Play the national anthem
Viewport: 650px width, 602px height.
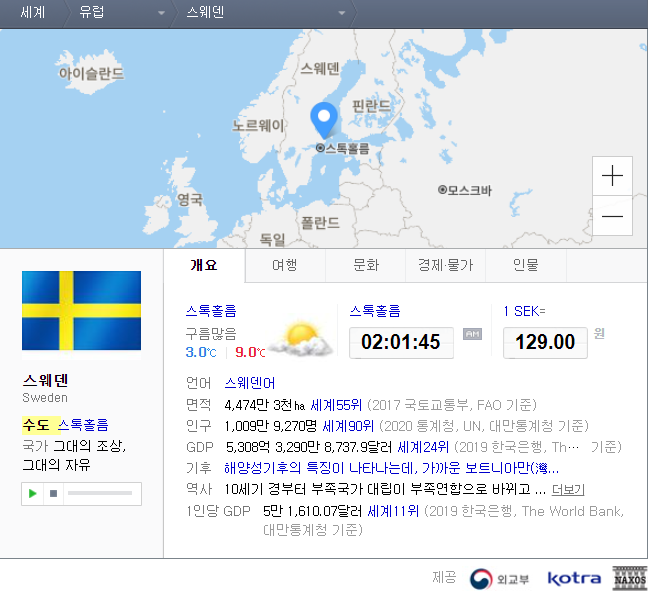32,493
